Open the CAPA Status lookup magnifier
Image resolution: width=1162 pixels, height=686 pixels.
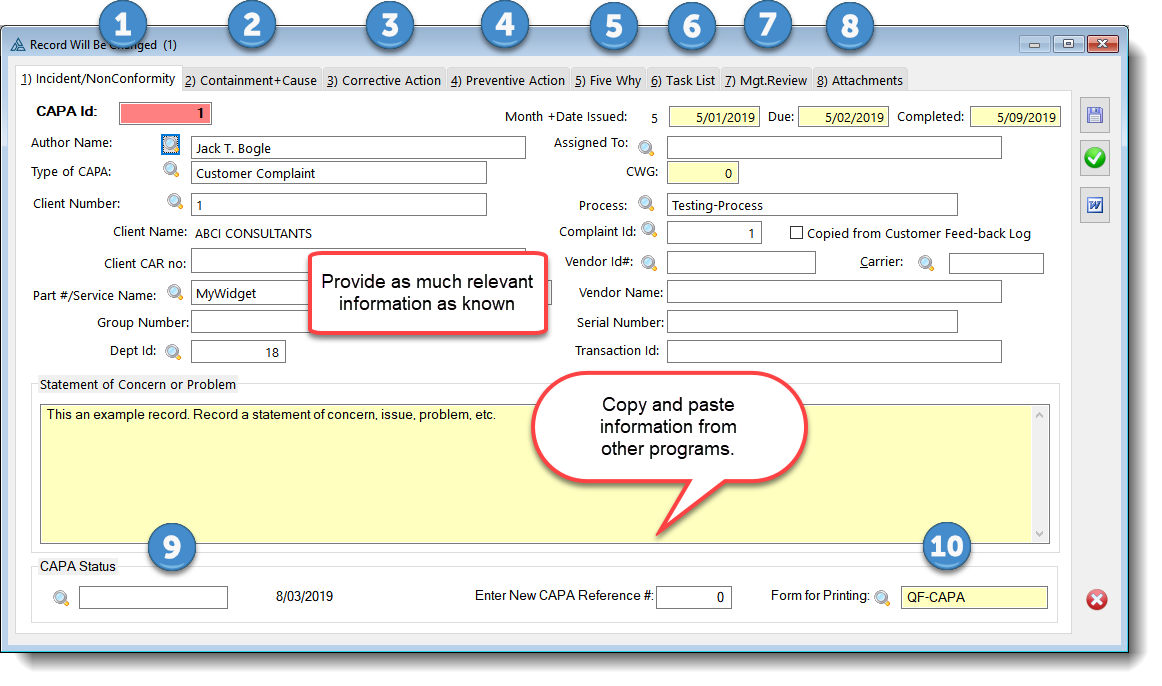[x=61, y=598]
